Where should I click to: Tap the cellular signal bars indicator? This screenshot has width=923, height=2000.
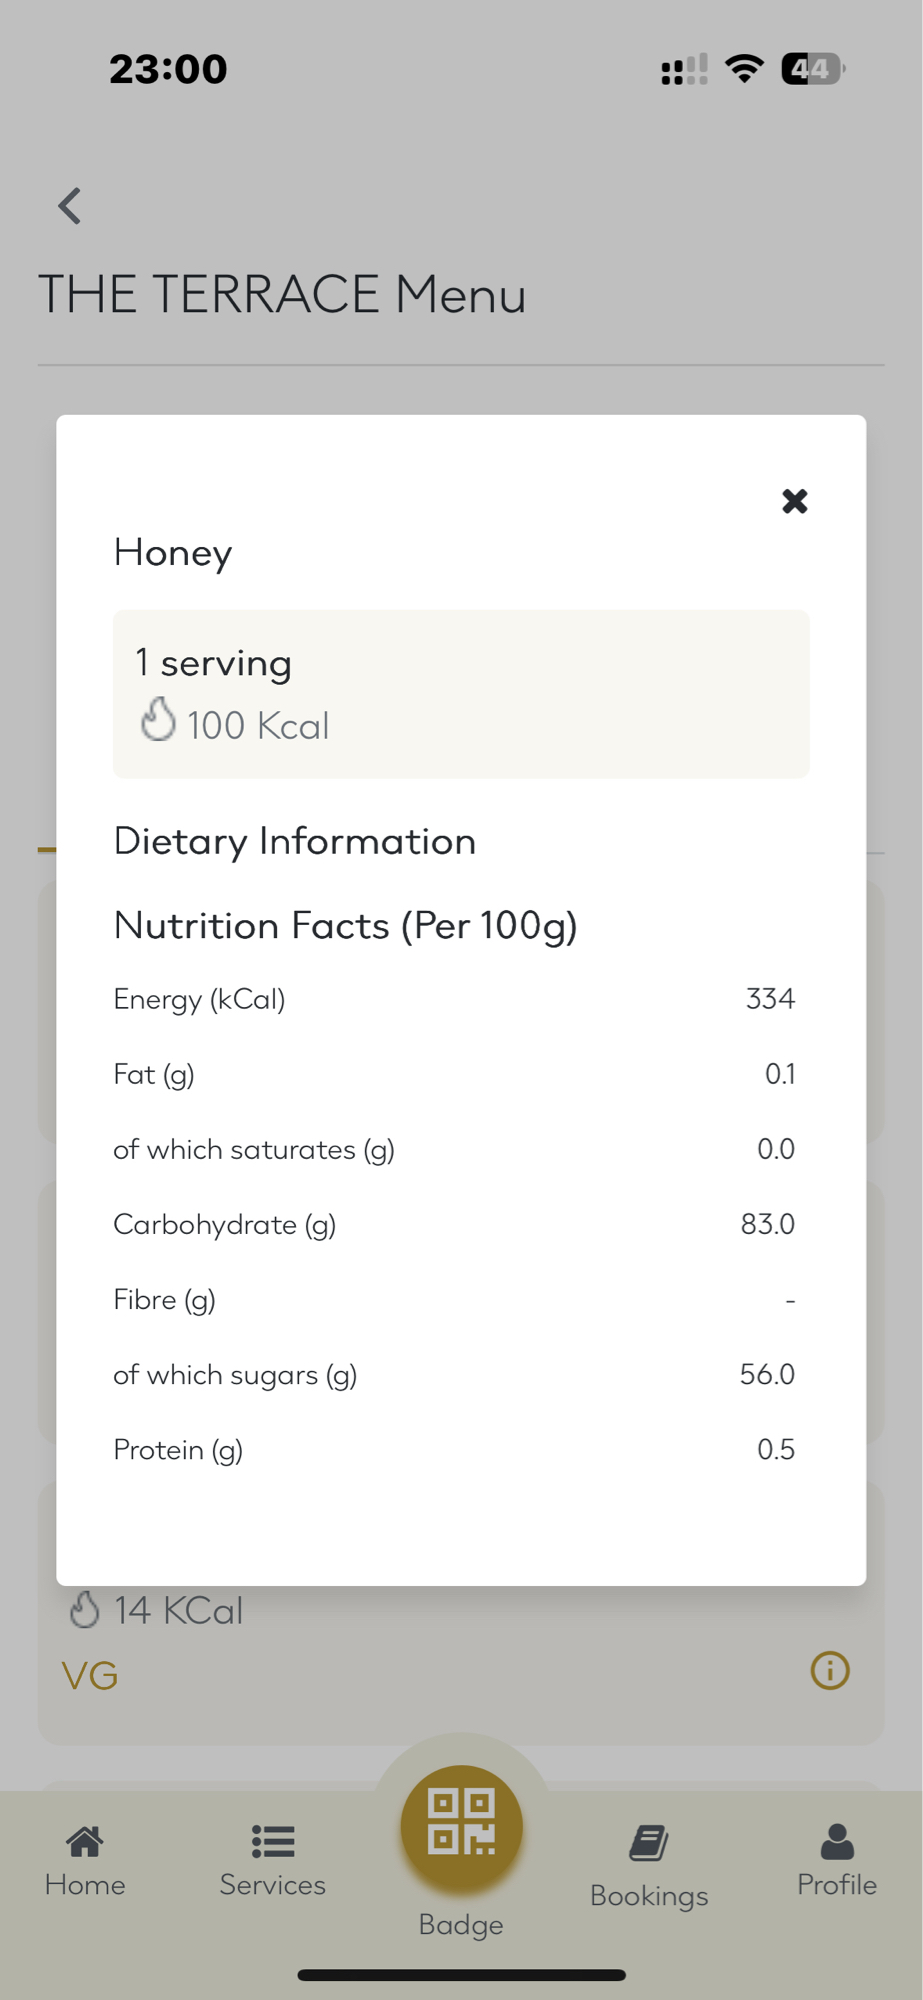click(x=682, y=68)
